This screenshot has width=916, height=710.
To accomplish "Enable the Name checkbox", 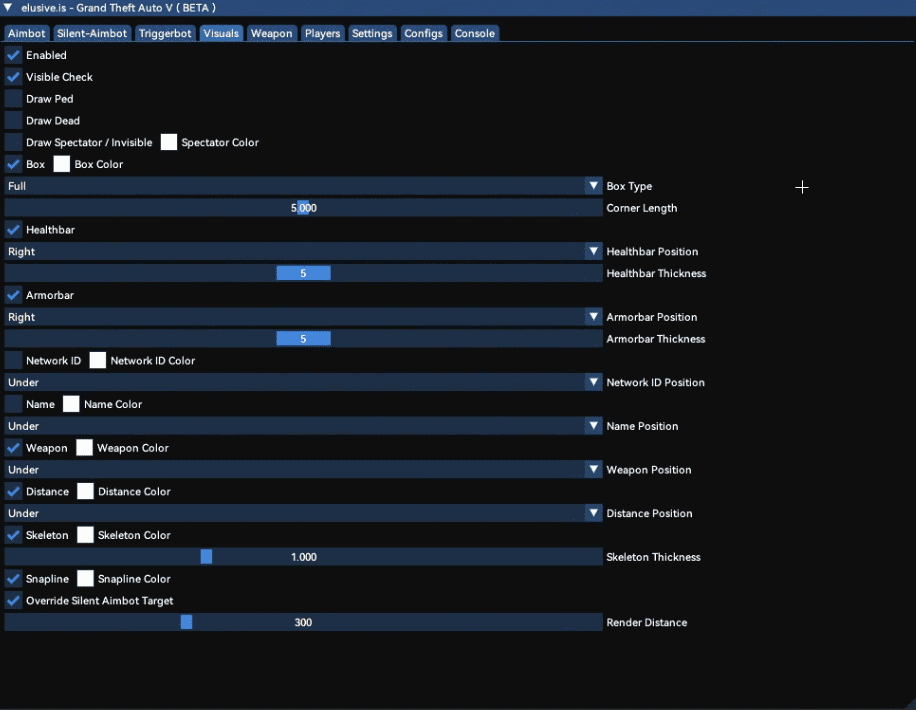I will pos(13,404).
